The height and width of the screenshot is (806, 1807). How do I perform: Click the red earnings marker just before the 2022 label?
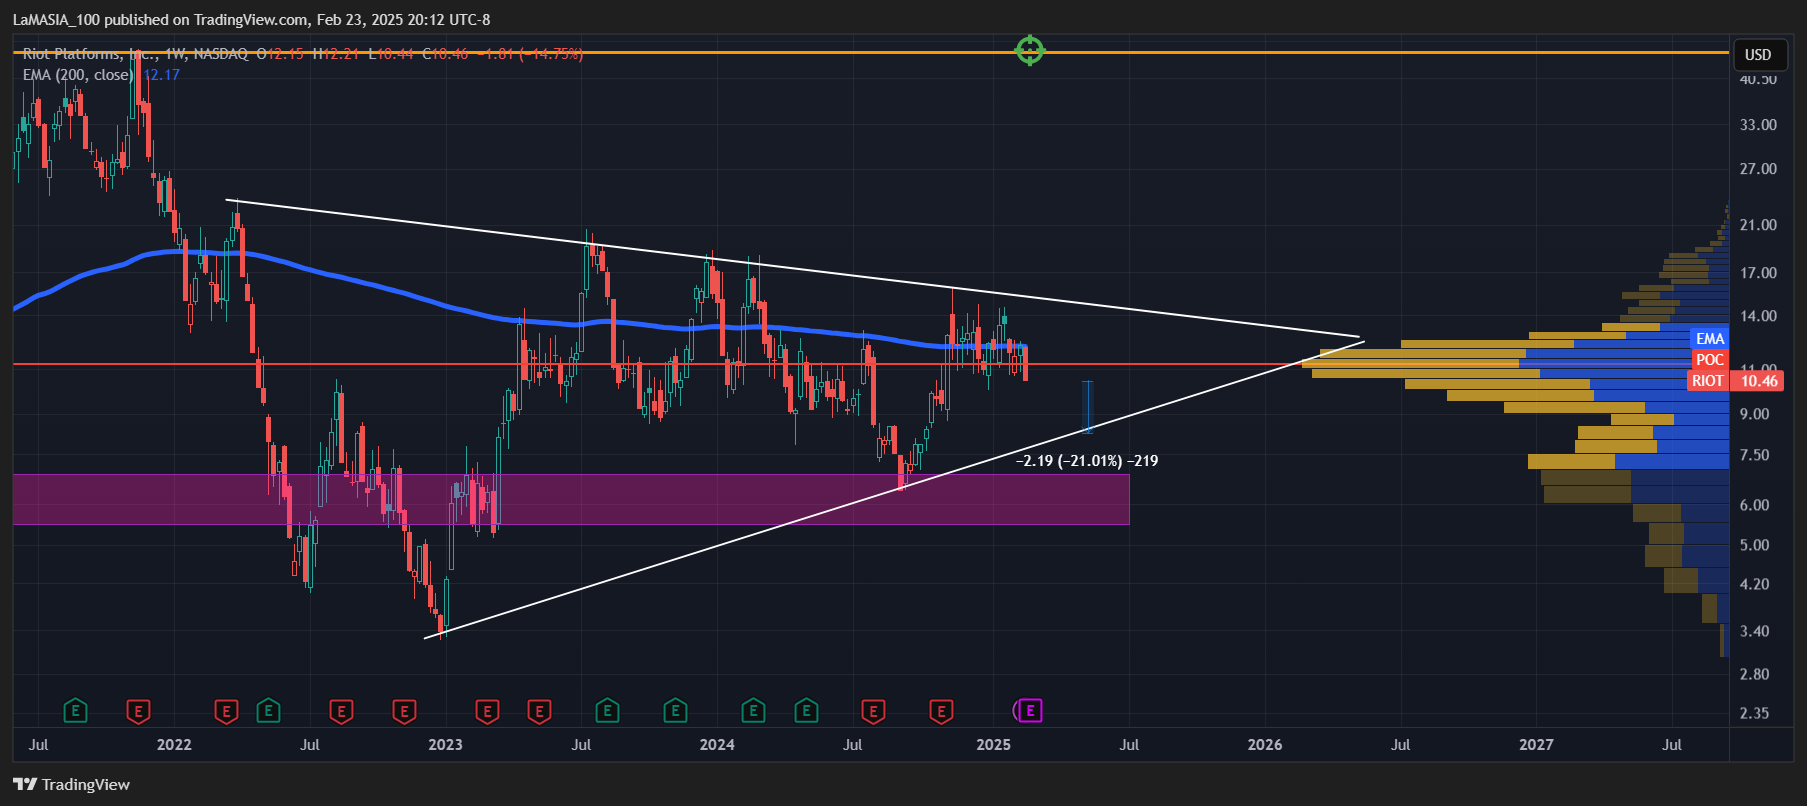[x=138, y=711]
